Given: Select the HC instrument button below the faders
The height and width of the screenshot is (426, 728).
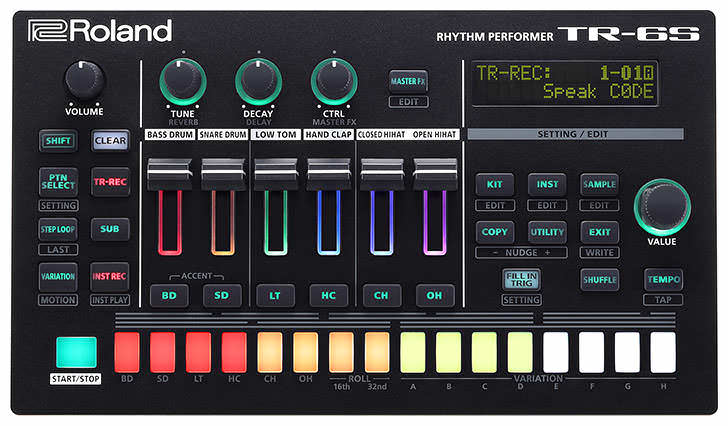Looking at the screenshot, I should [328, 296].
